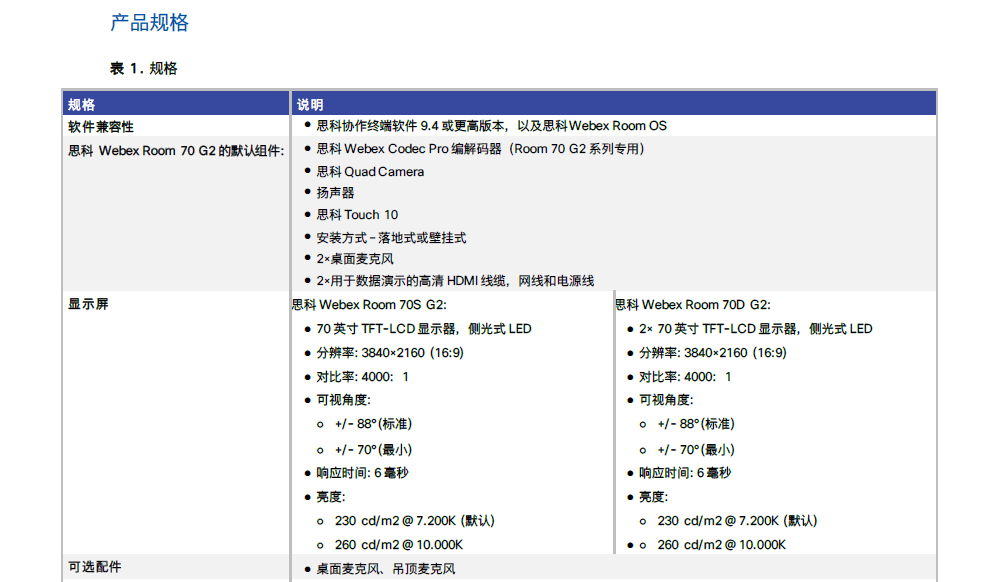Image resolution: width=1000 pixels, height=582 pixels.
Task: Select the 显示屏 row label
Action: (88, 304)
